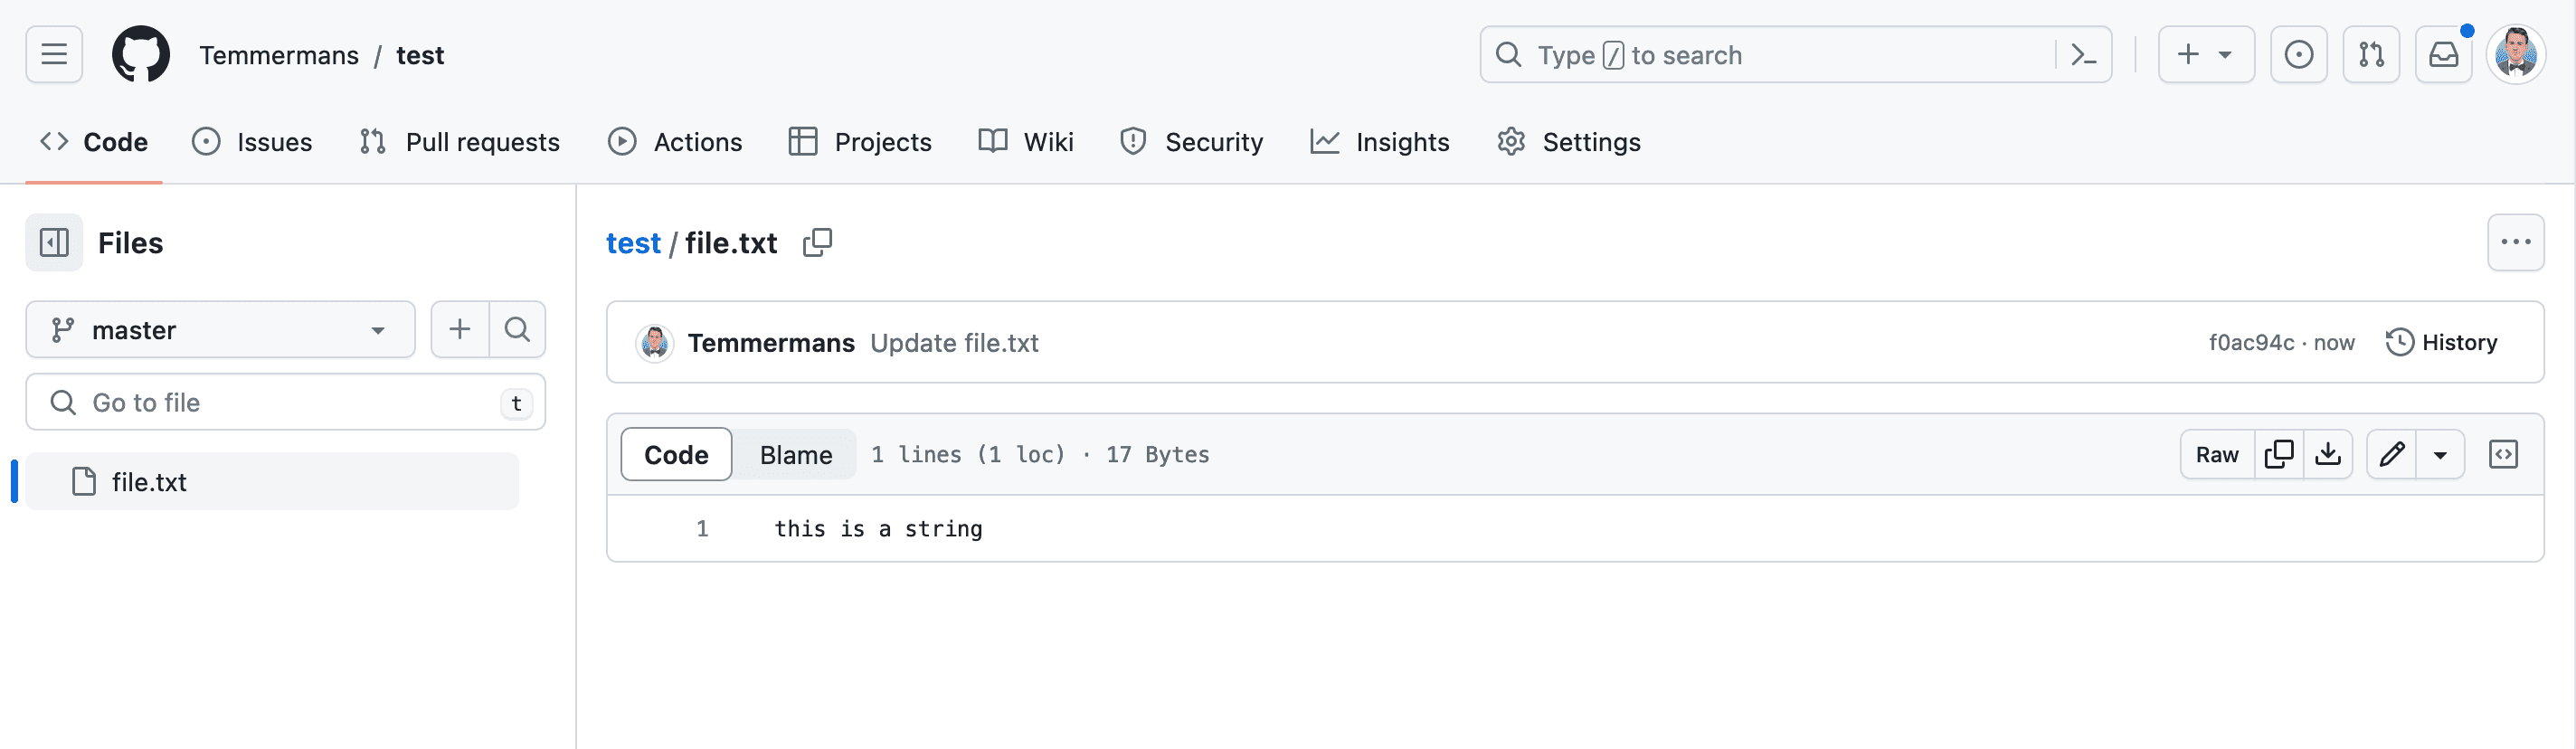This screenshot has width=2576, height=749.
Task: Open the hamburger navigation menu
Action: [54, 54]
